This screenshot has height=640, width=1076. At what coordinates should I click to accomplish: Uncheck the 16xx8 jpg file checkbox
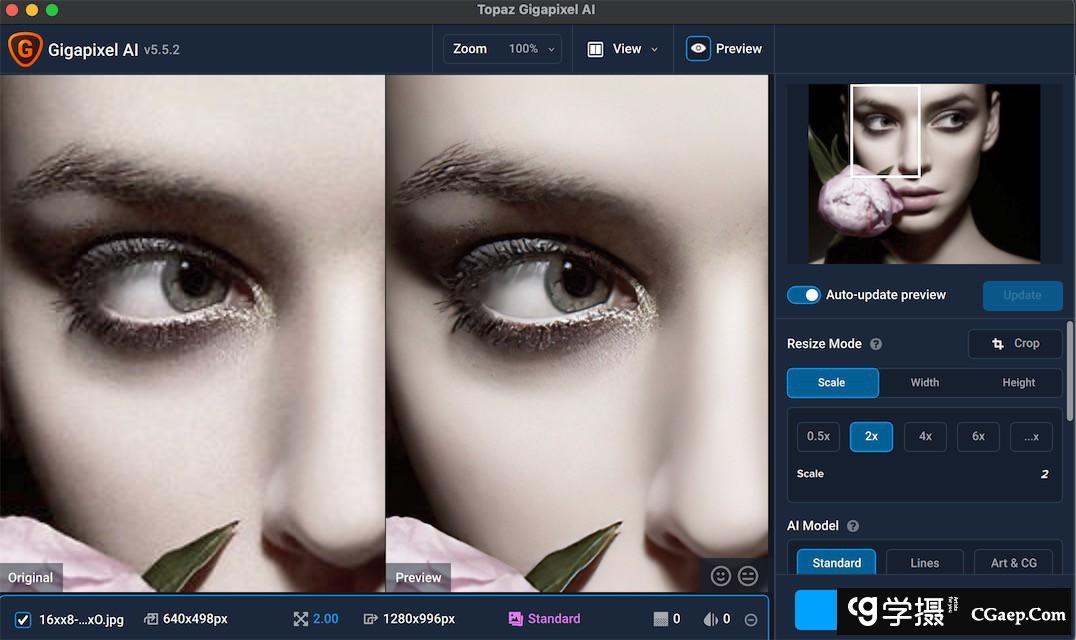(x=23, y=619)
